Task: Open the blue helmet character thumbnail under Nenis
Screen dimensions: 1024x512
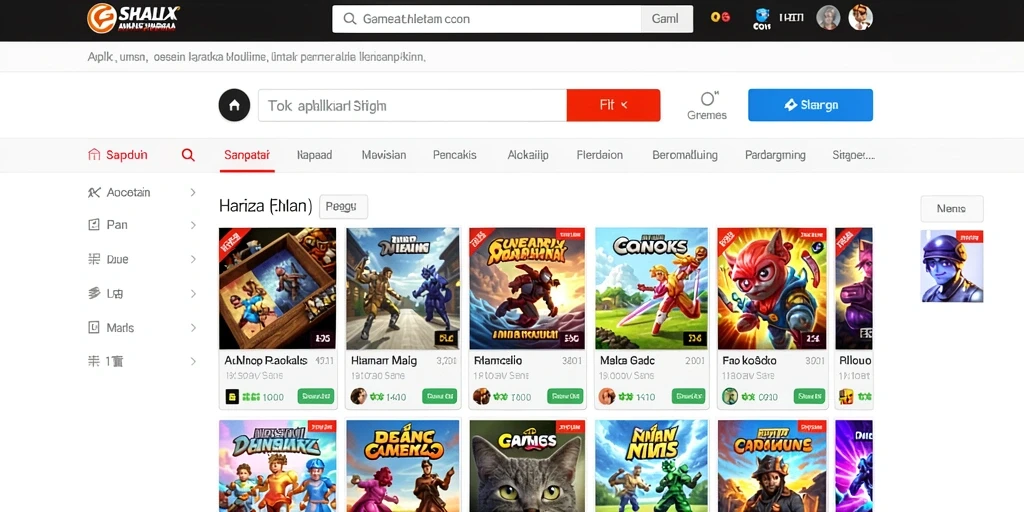Action: pyautogui.click(x=952, y=266)
